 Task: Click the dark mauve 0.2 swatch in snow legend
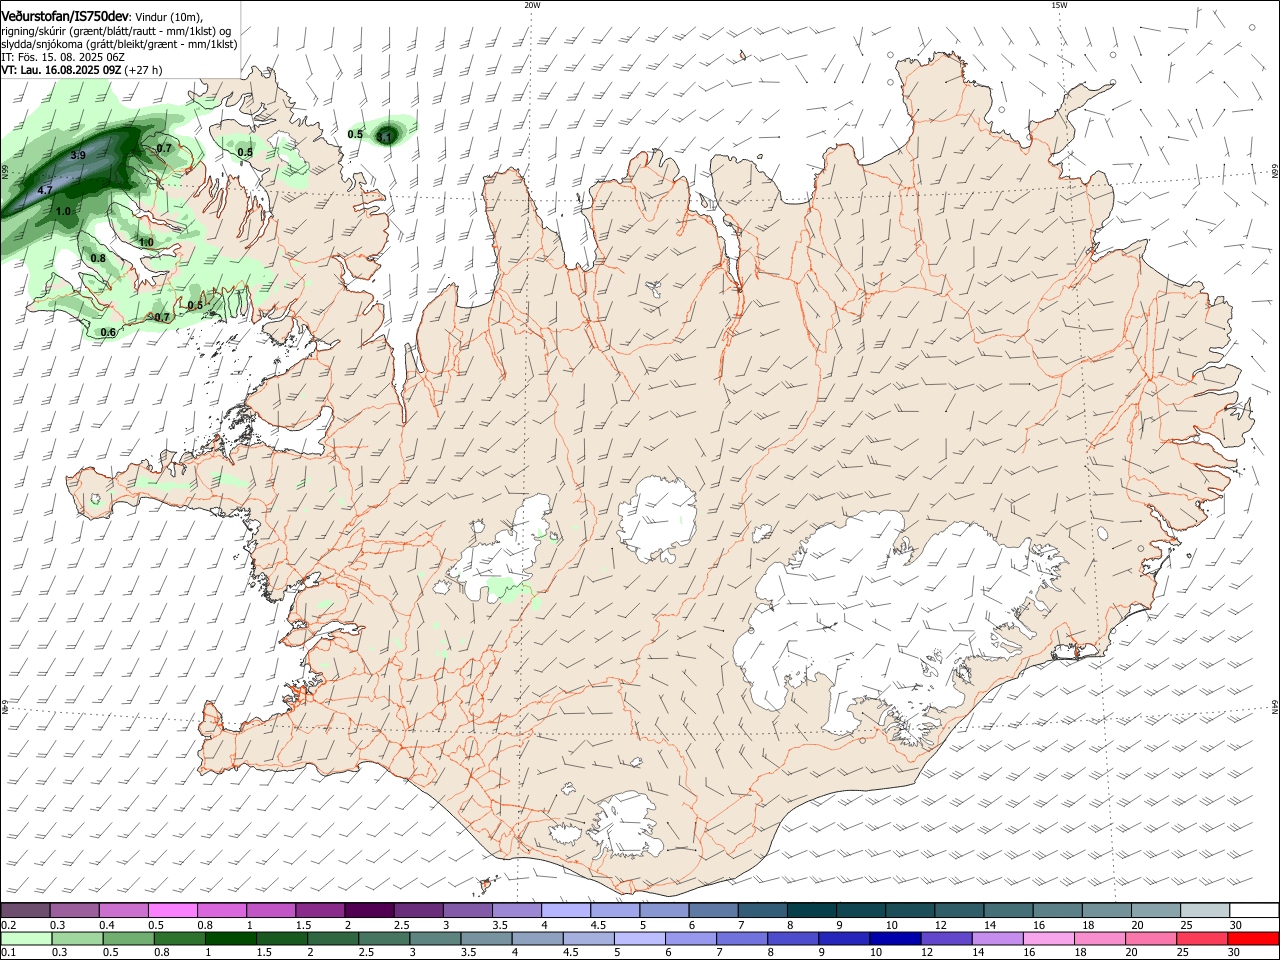point(25,911)
